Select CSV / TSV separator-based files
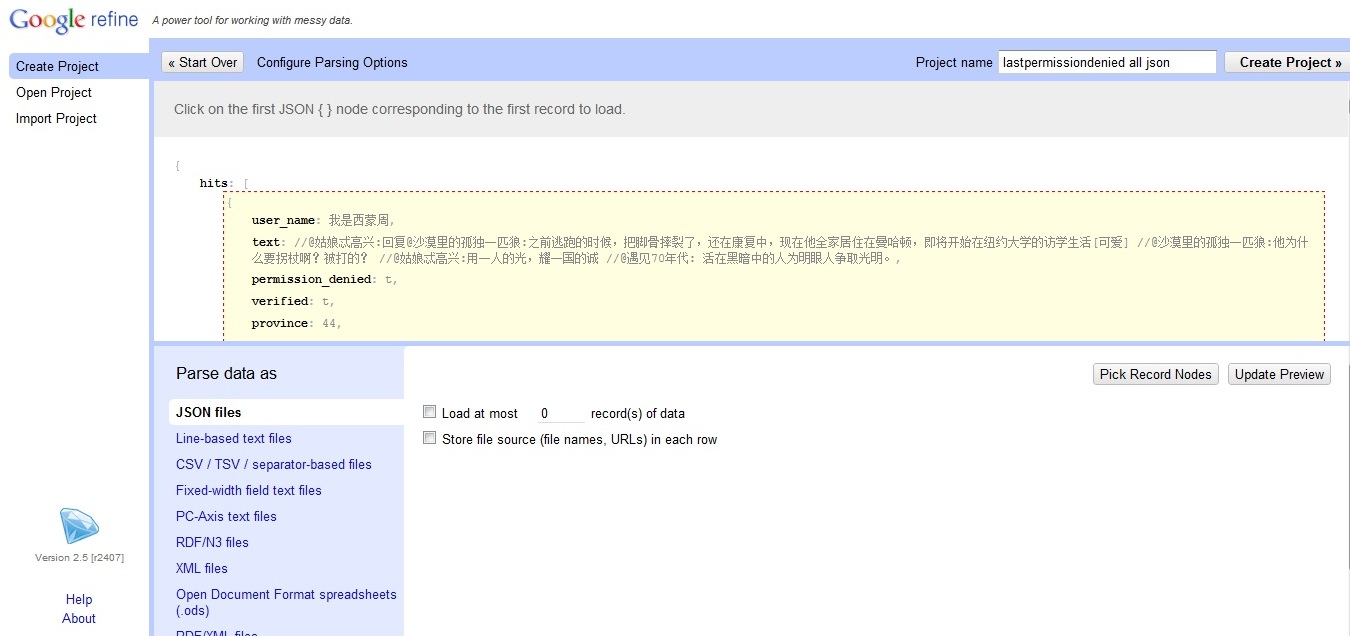This screenshot has width=1350, height=636. pyautogui.click(x=274, y=464)
